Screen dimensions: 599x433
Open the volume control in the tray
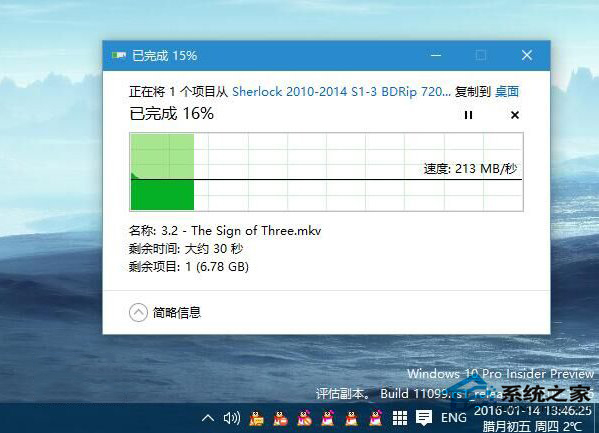(x=232, y=418)
